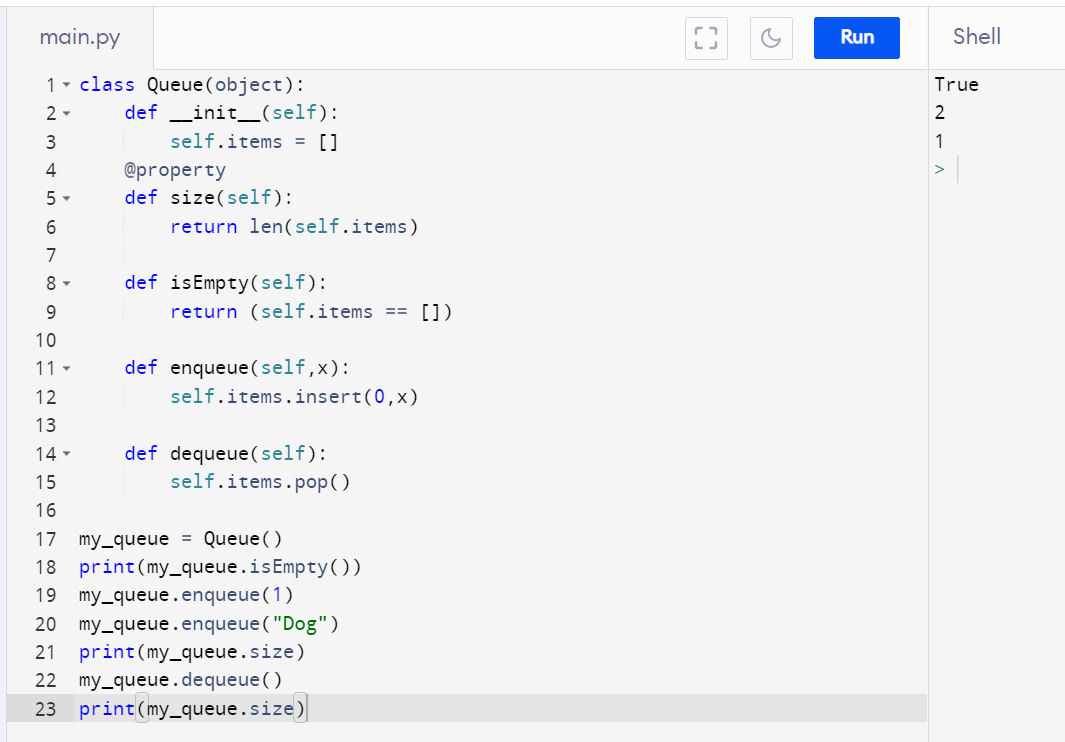Click the fullscreen expand icon
Viewport: 1065px width, 742px height.
coord(706,38)
